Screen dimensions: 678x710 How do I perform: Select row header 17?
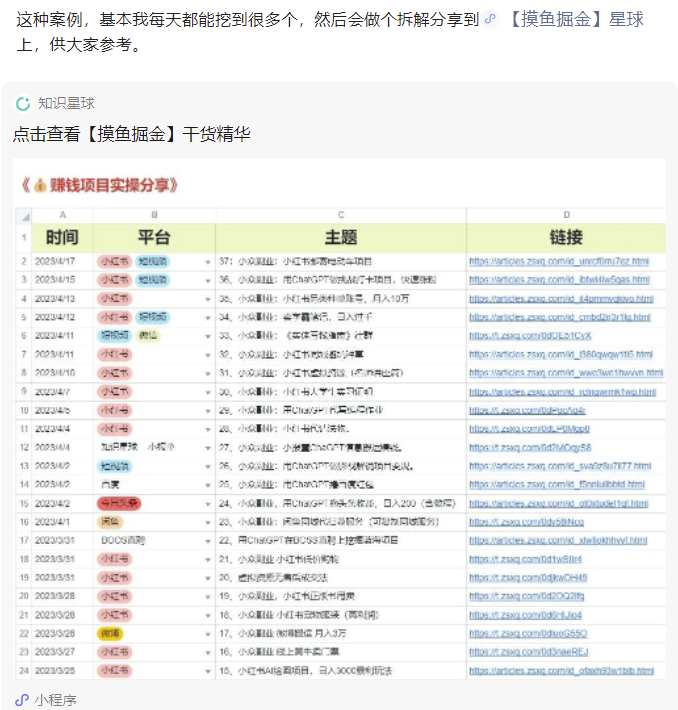(24, 541)
